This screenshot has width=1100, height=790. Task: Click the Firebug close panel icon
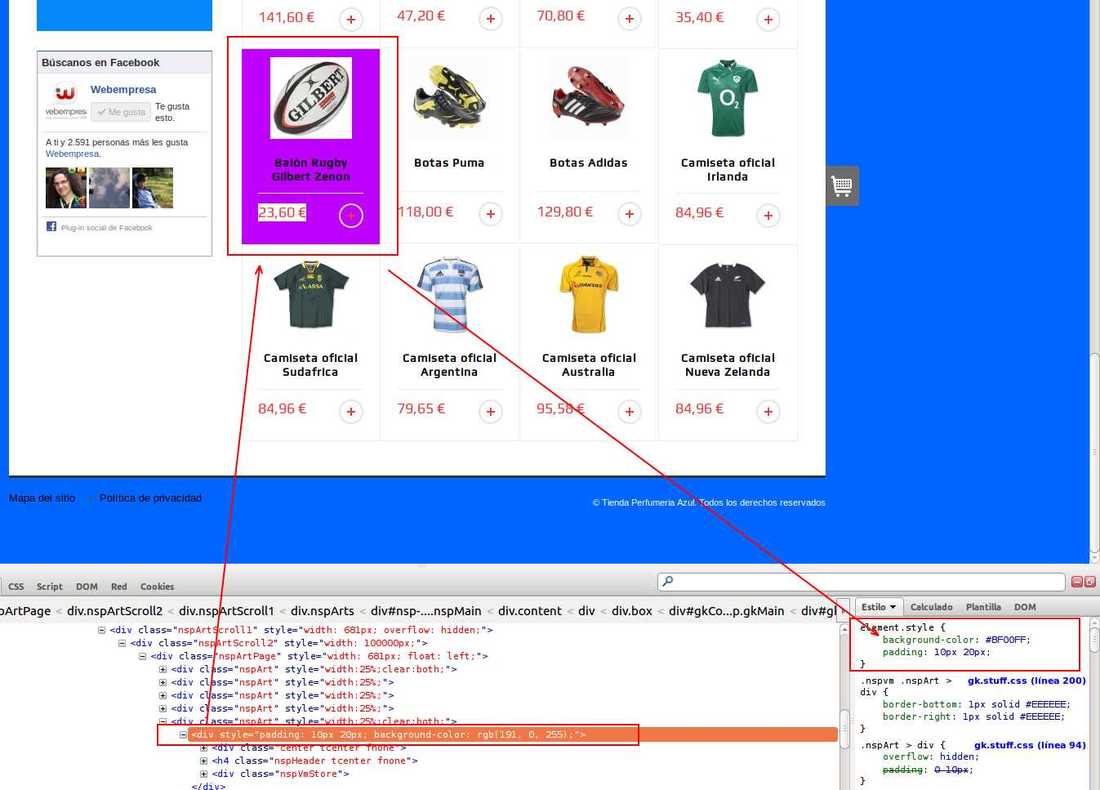(1089, 582)
